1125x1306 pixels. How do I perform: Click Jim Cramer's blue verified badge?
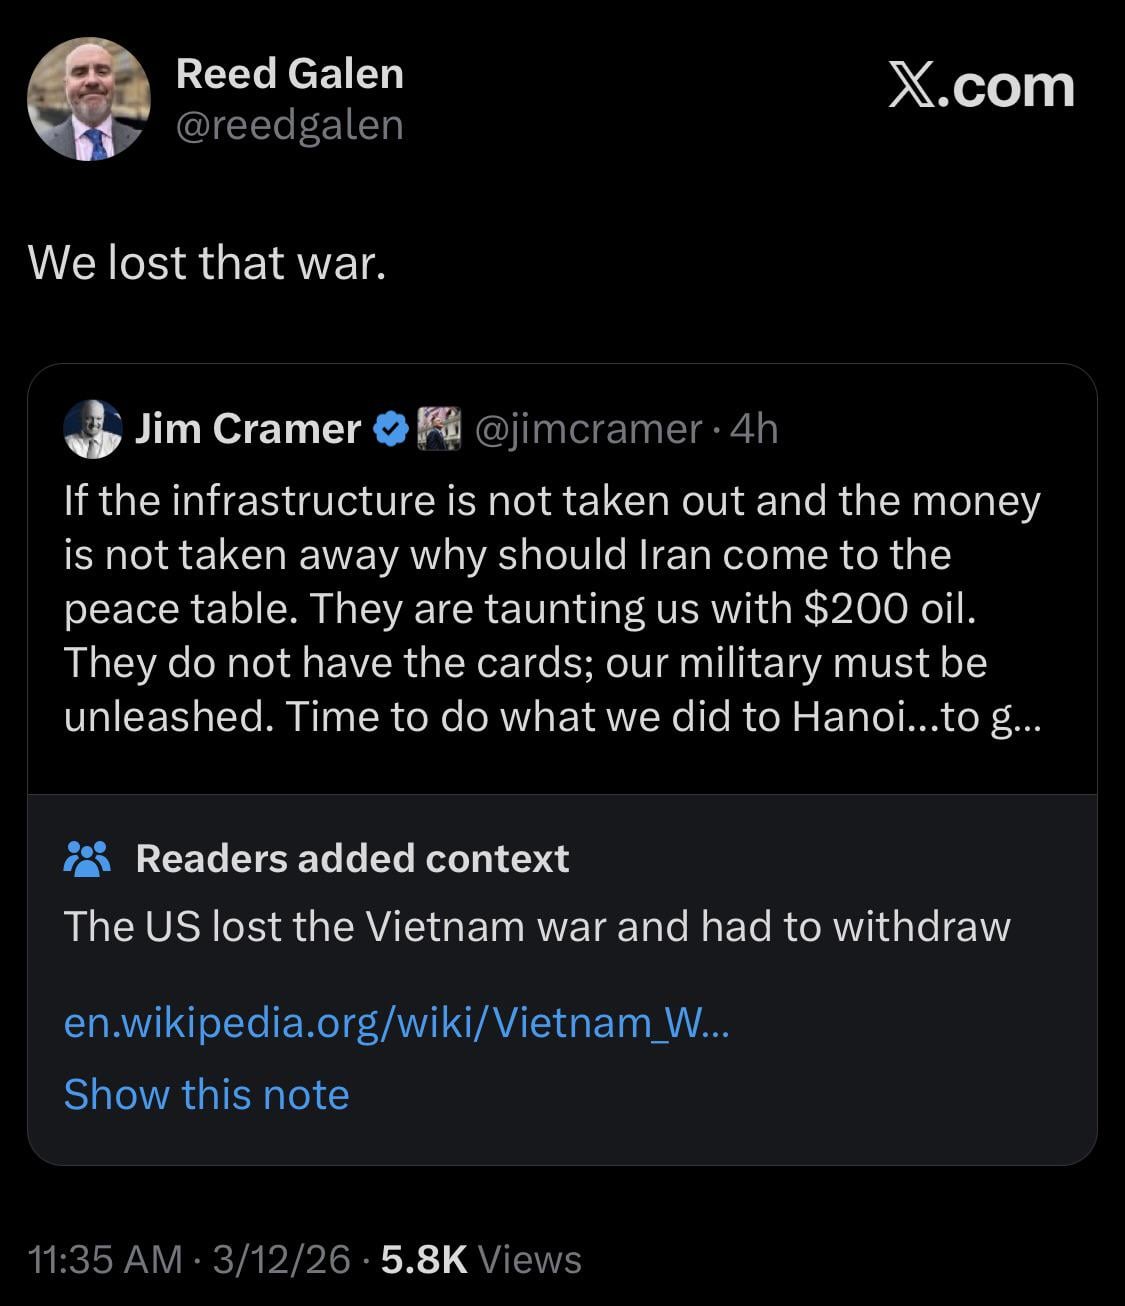coord(390,429)
